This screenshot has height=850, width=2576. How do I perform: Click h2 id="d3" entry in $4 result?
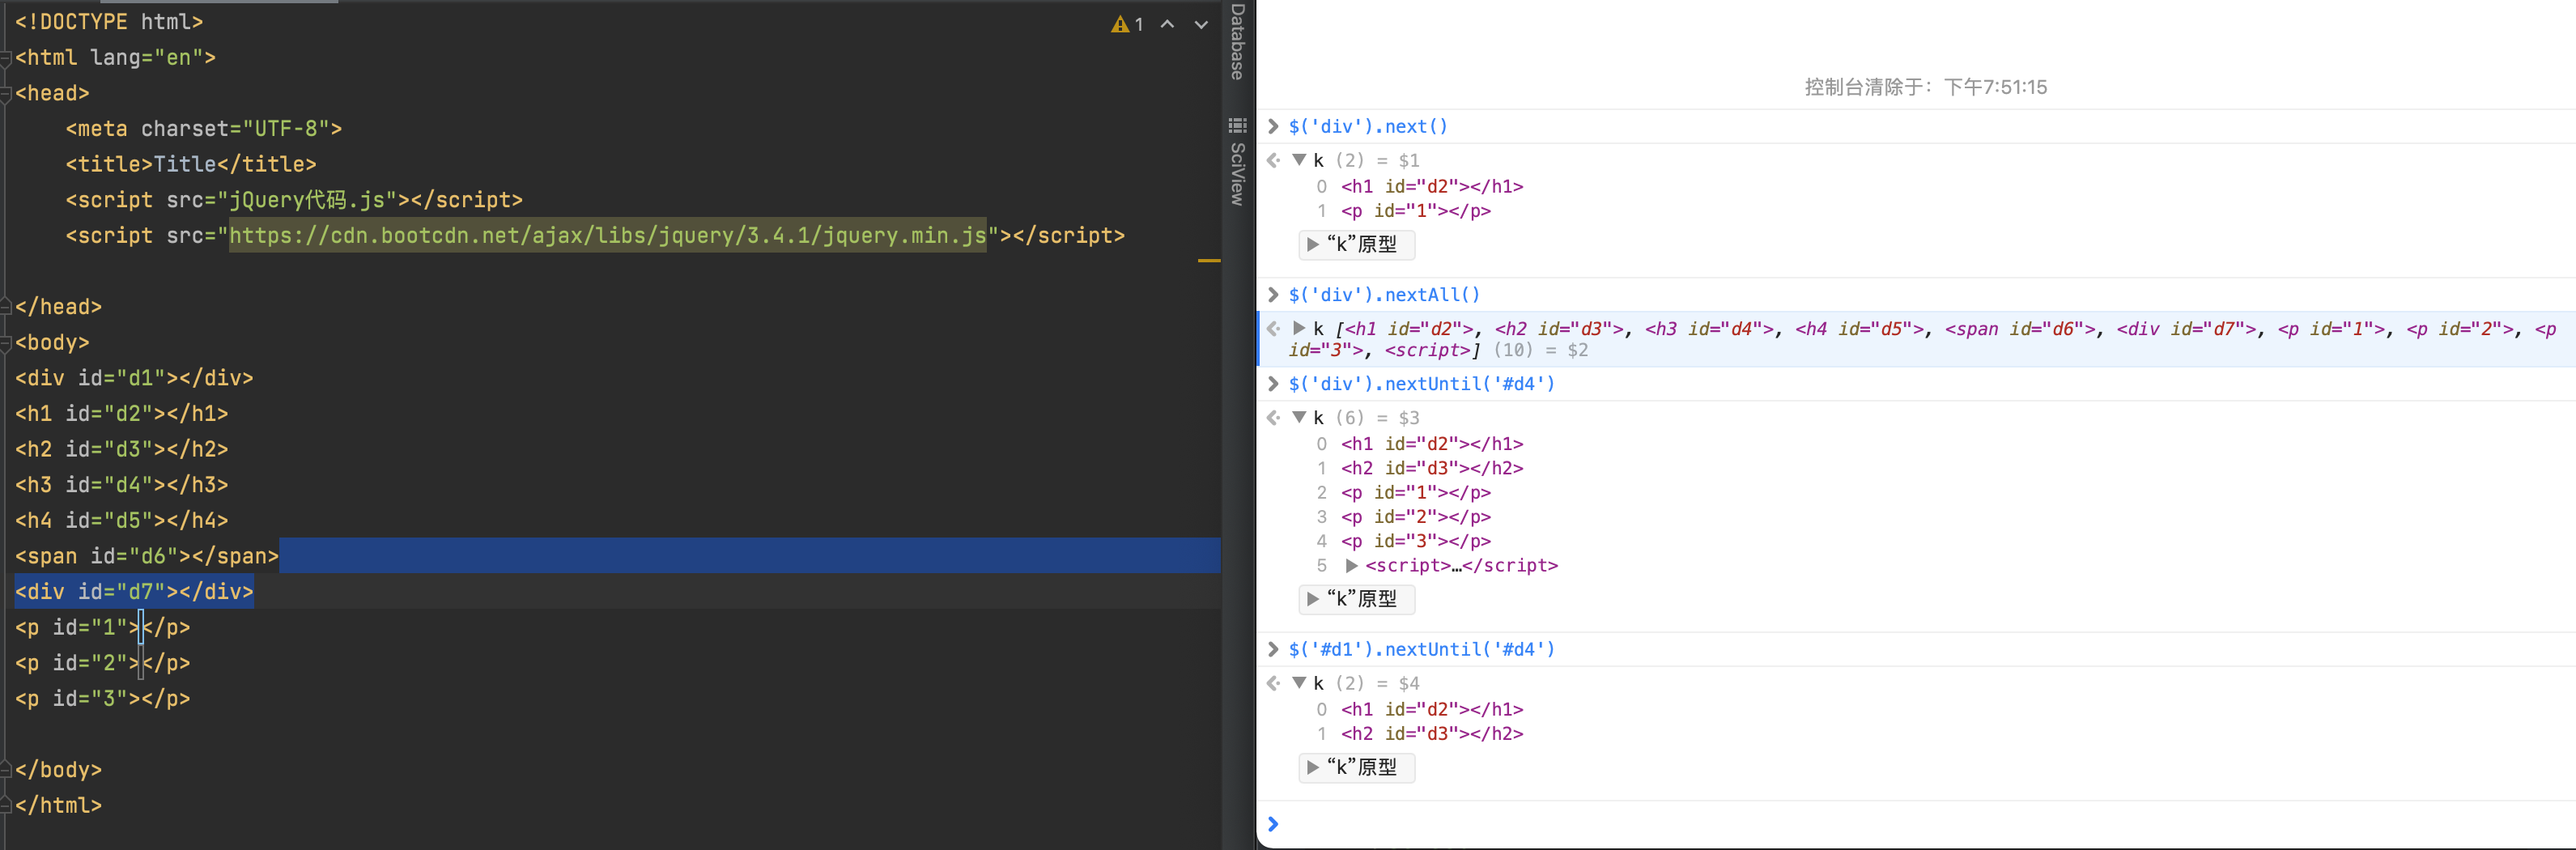click(x=1432, y=733)
